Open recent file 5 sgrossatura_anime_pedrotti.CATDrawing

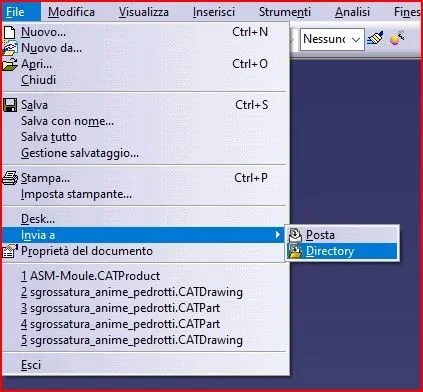pos(144,340)
